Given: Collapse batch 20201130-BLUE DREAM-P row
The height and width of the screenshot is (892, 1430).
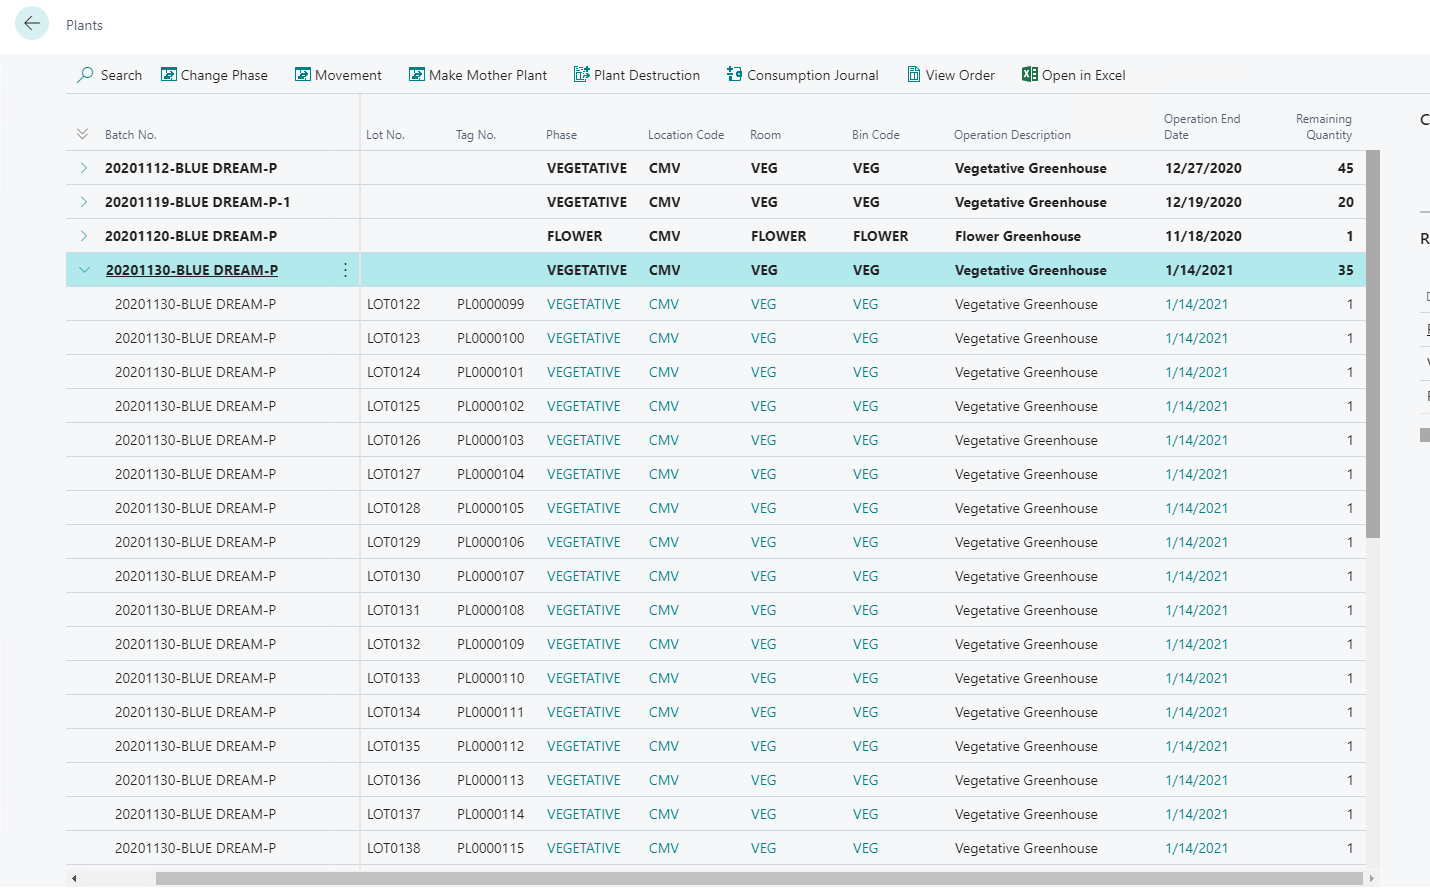Looking at the screenshot, I should tap(84, 270).
